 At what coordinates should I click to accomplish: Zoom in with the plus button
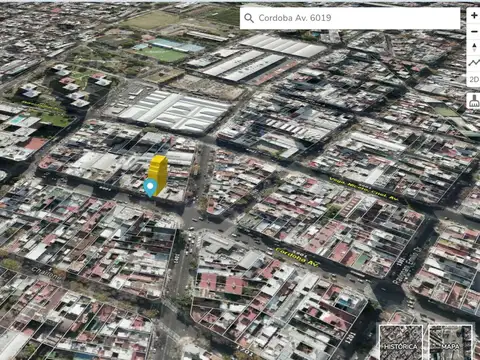tap(474, 16)
